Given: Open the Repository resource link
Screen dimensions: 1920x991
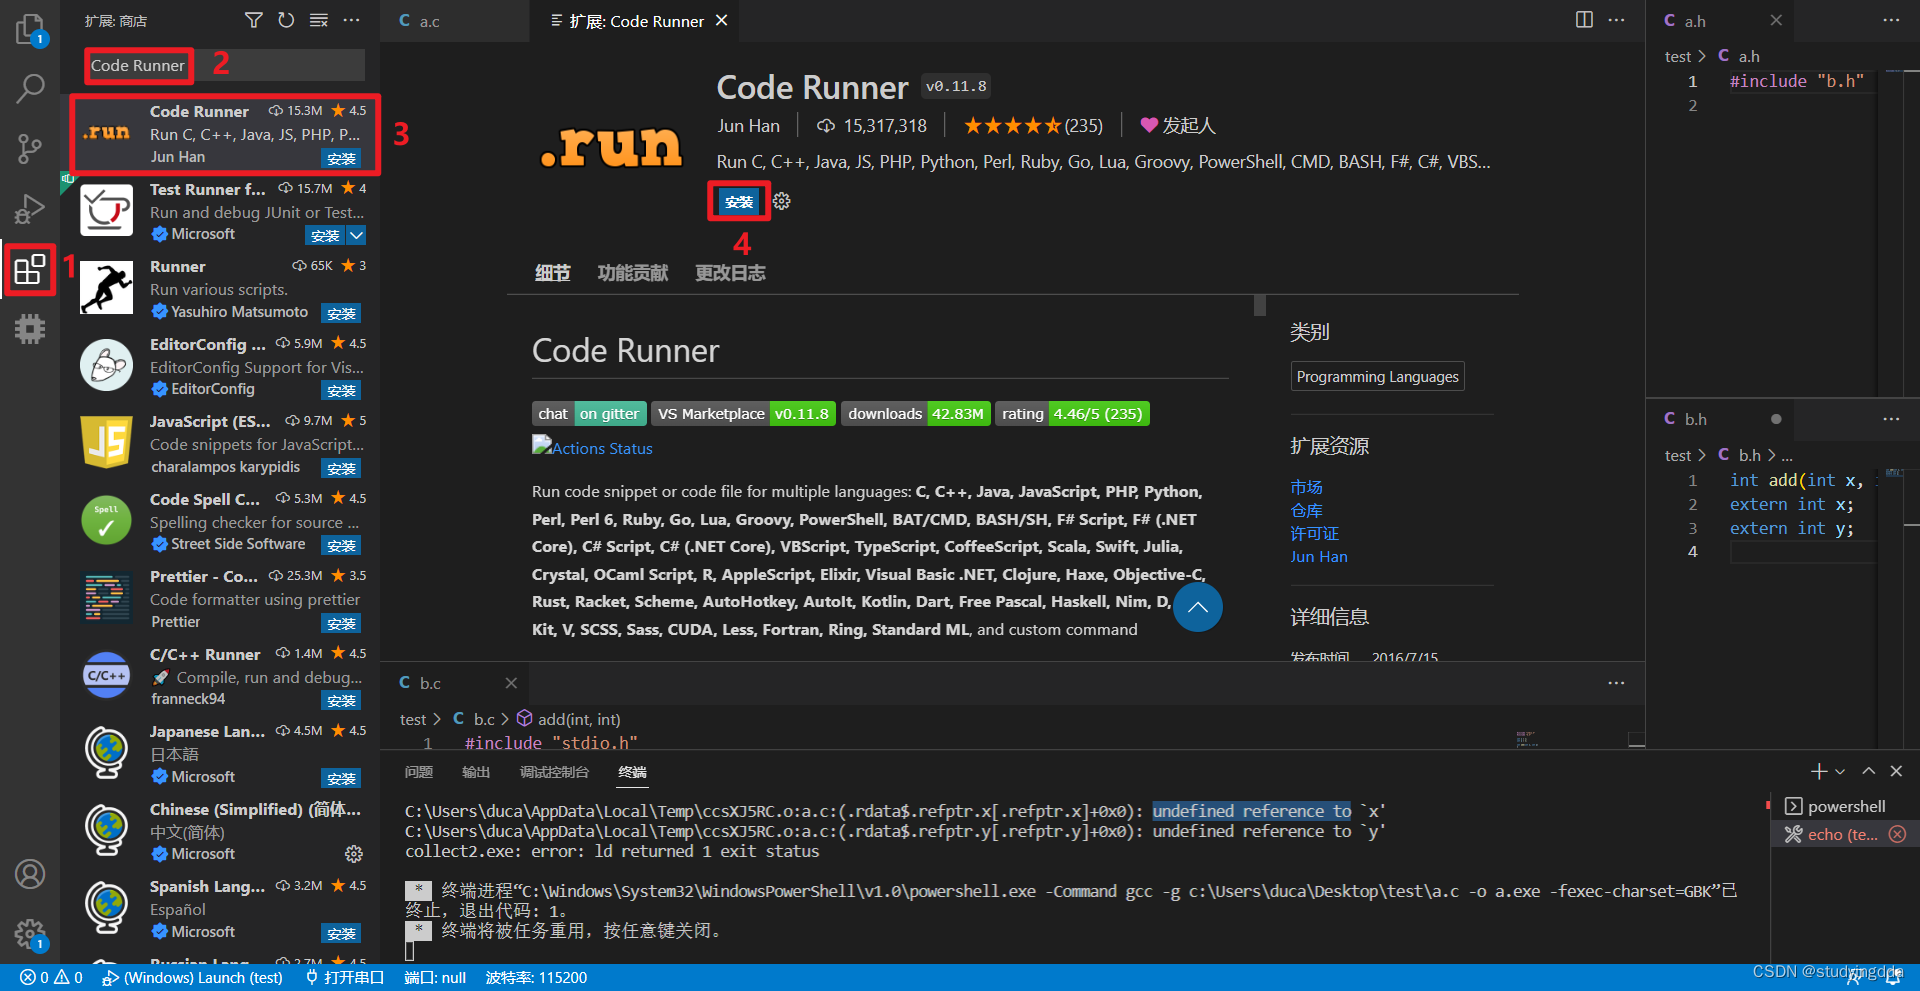Looking at the screenshot, I should pyautogui.click(x=1306, y=510).
